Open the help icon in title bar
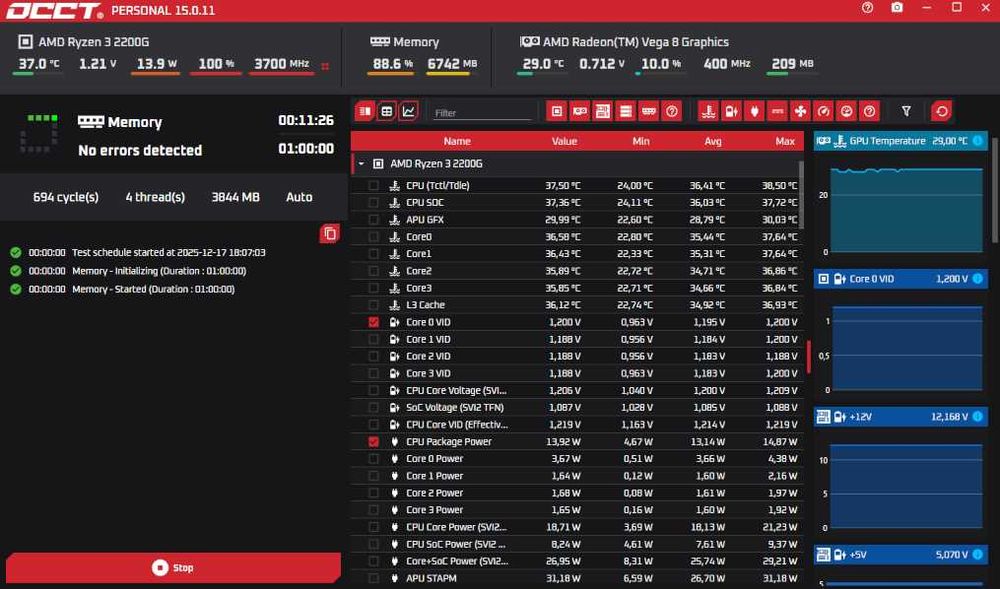This screenshot has height=589, width=1000. [867, 8]
